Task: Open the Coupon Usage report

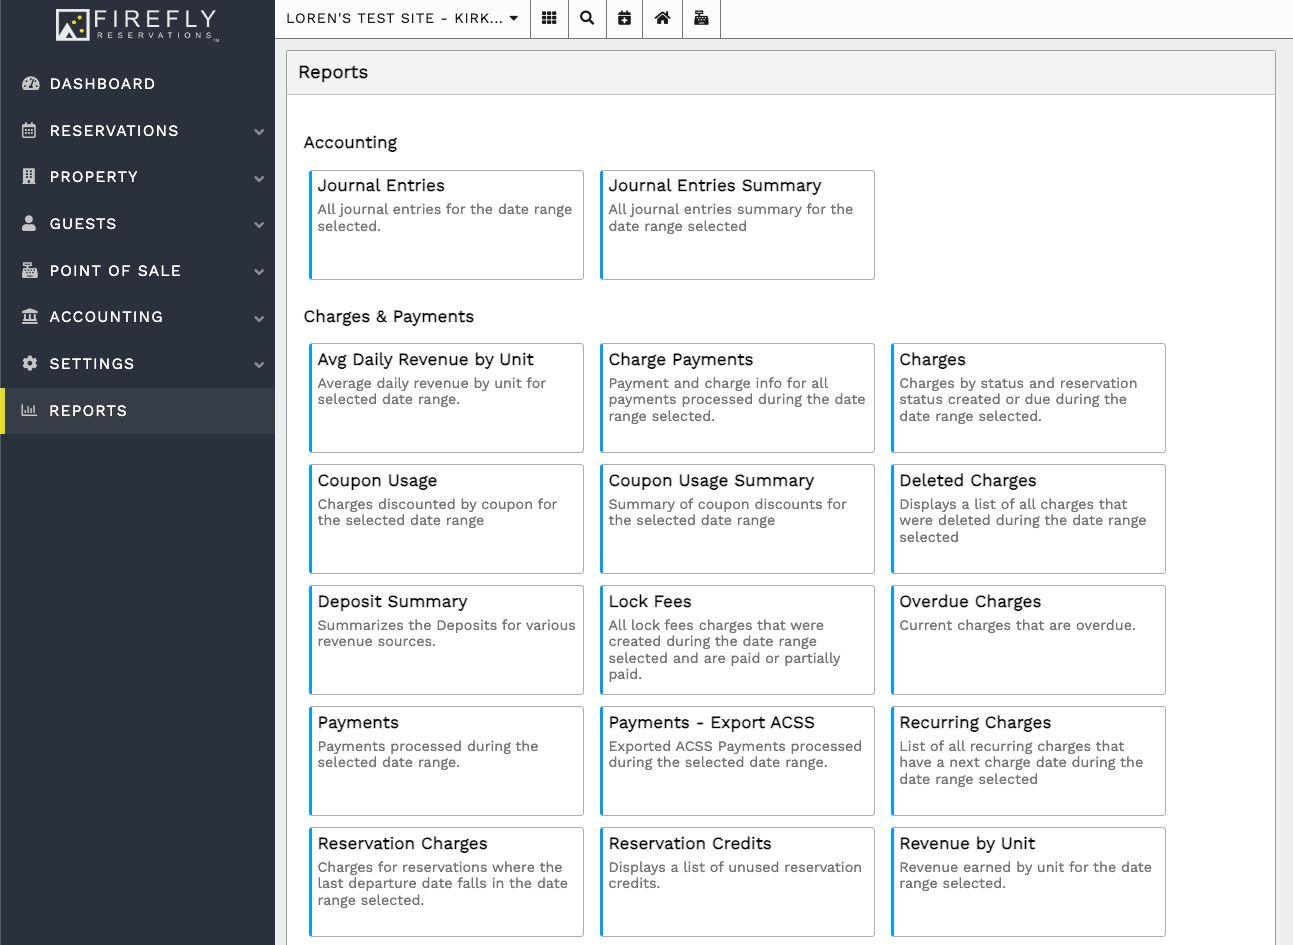Action: (x=446, y=519)
